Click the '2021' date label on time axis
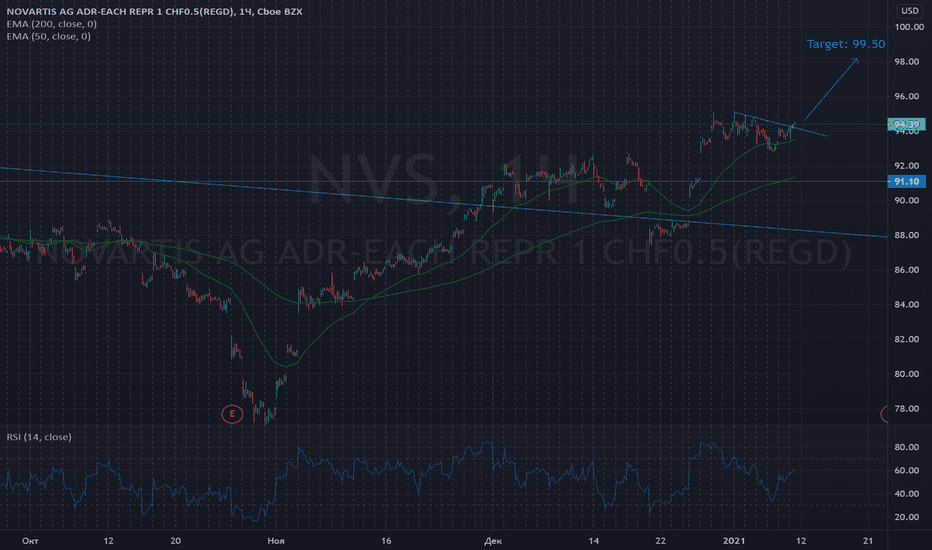Screen dimensions: 932x550 (x=733, y=541)
